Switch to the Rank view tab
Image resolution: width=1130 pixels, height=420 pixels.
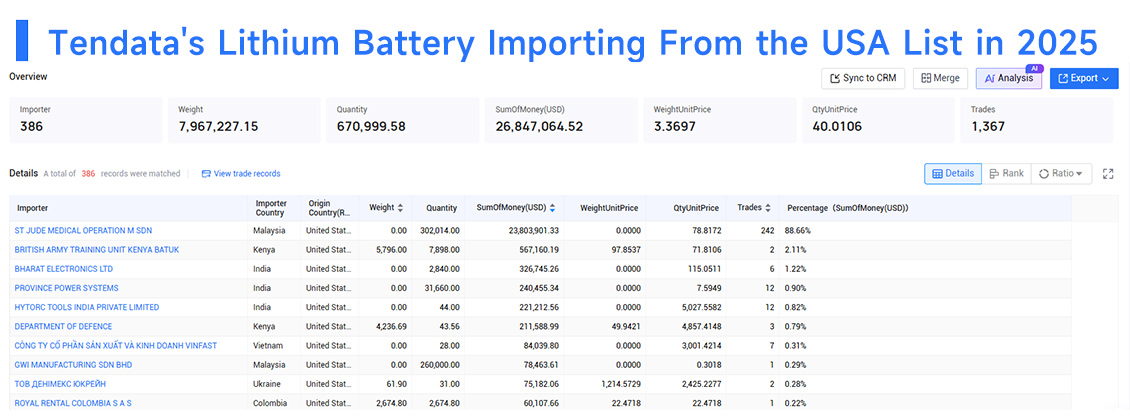tap(1006, 174)
